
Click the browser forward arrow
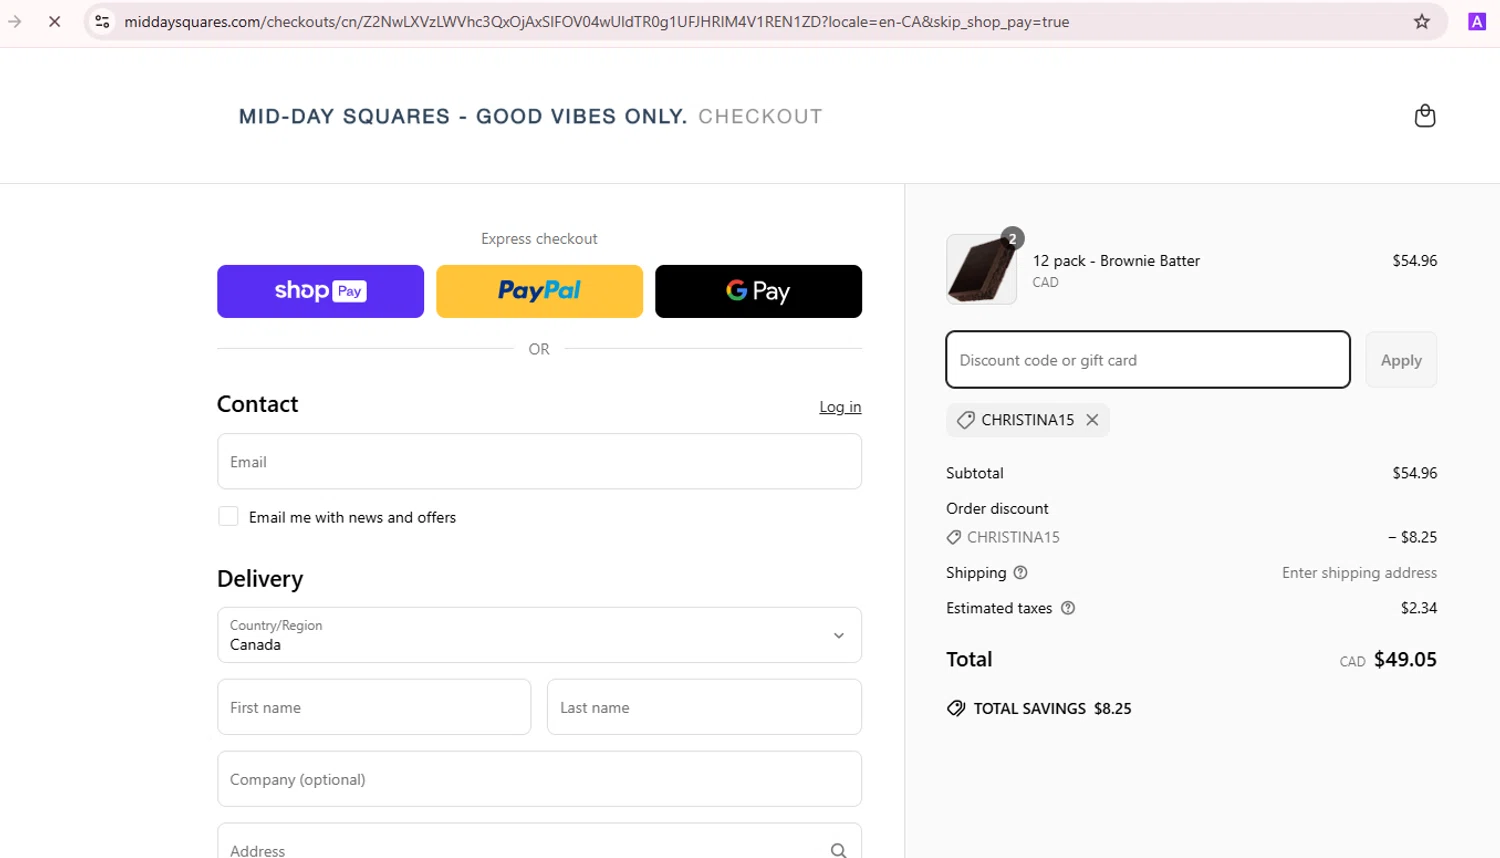pyautogui.click(x=15, y=21)
